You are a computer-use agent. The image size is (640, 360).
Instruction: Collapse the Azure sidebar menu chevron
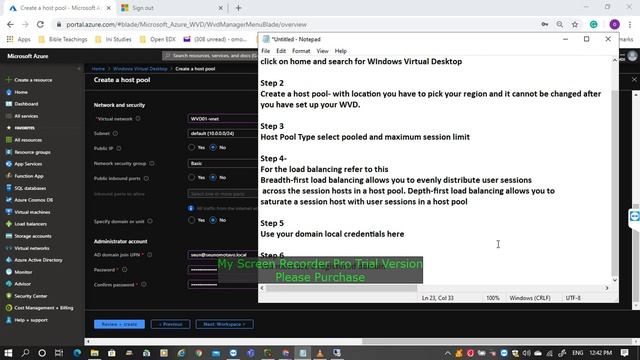click(79, 69)
